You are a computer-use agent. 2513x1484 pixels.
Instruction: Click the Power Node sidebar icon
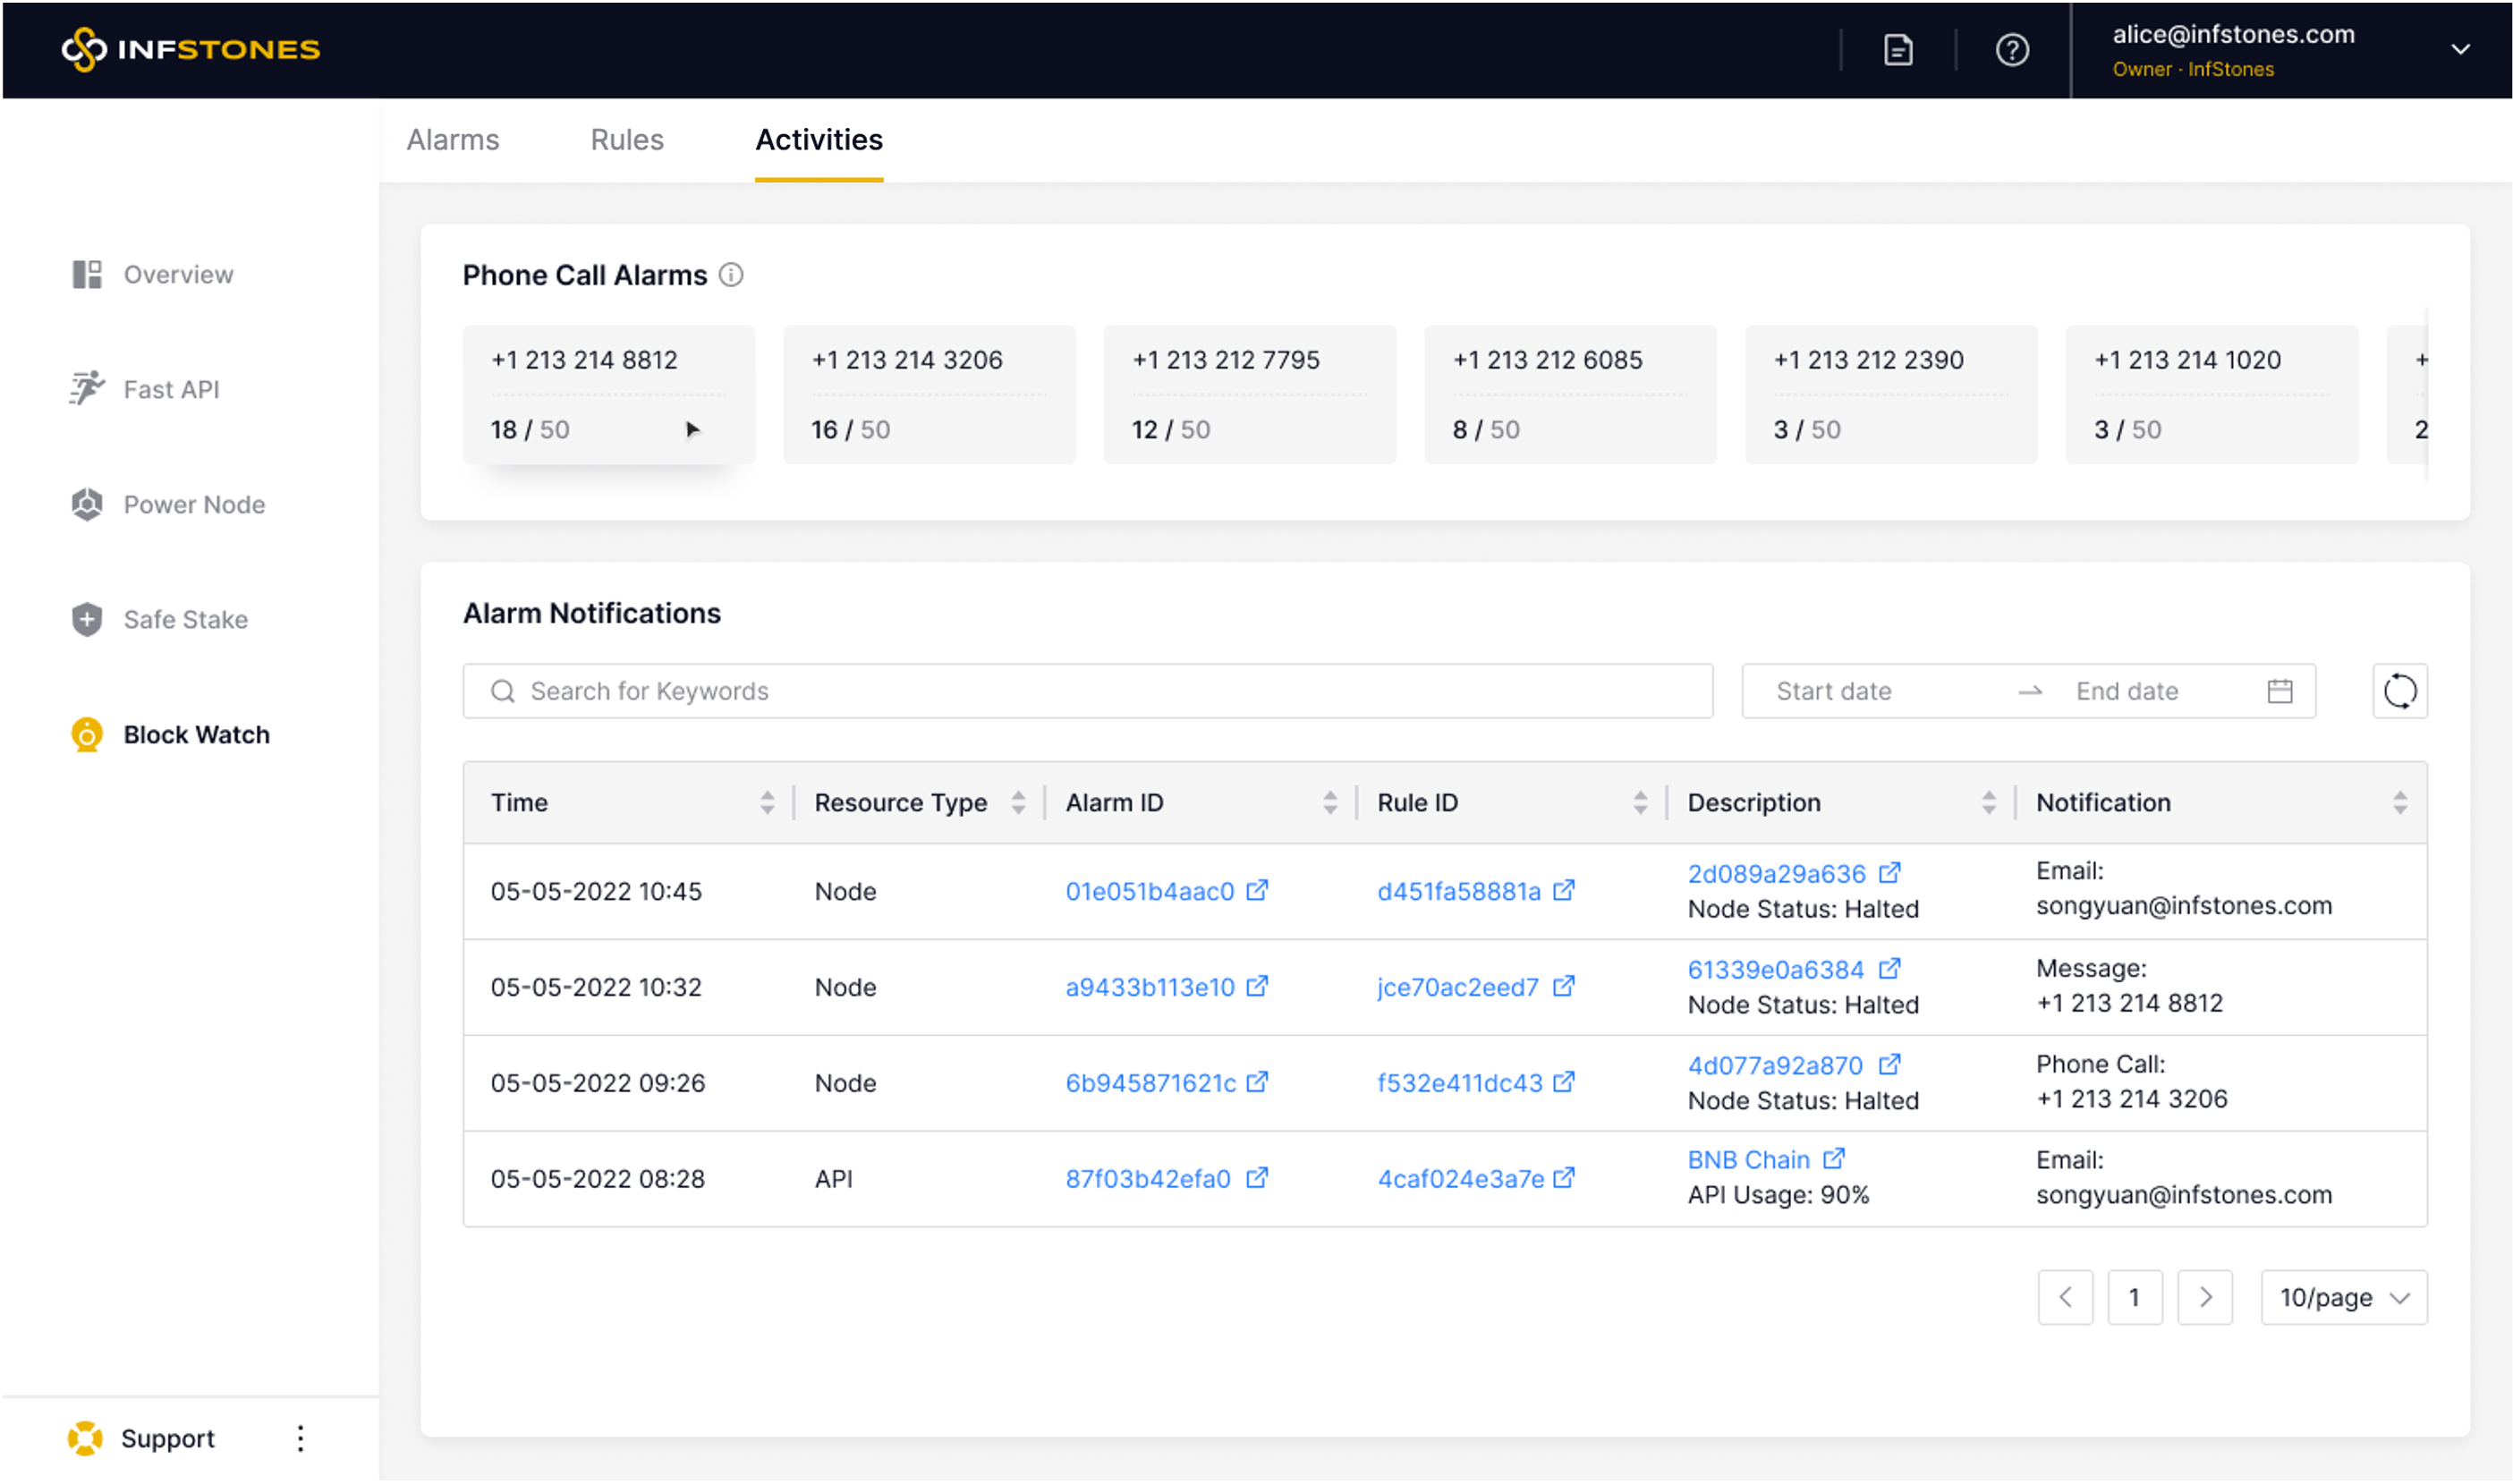coord(87,504)
